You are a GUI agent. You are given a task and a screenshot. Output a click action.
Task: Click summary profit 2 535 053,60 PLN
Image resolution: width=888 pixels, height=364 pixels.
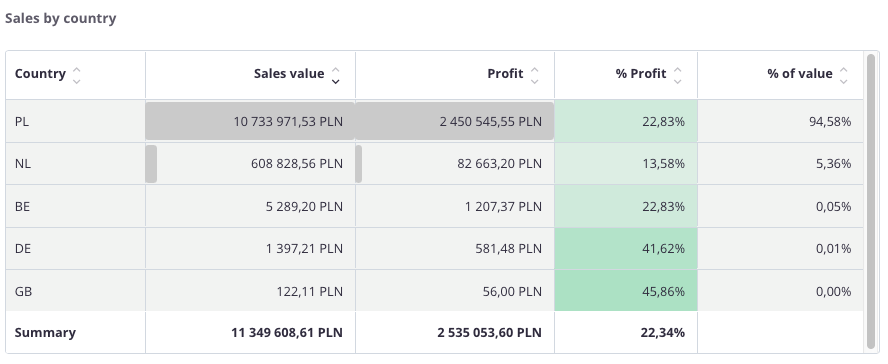[x=489, y=332]
